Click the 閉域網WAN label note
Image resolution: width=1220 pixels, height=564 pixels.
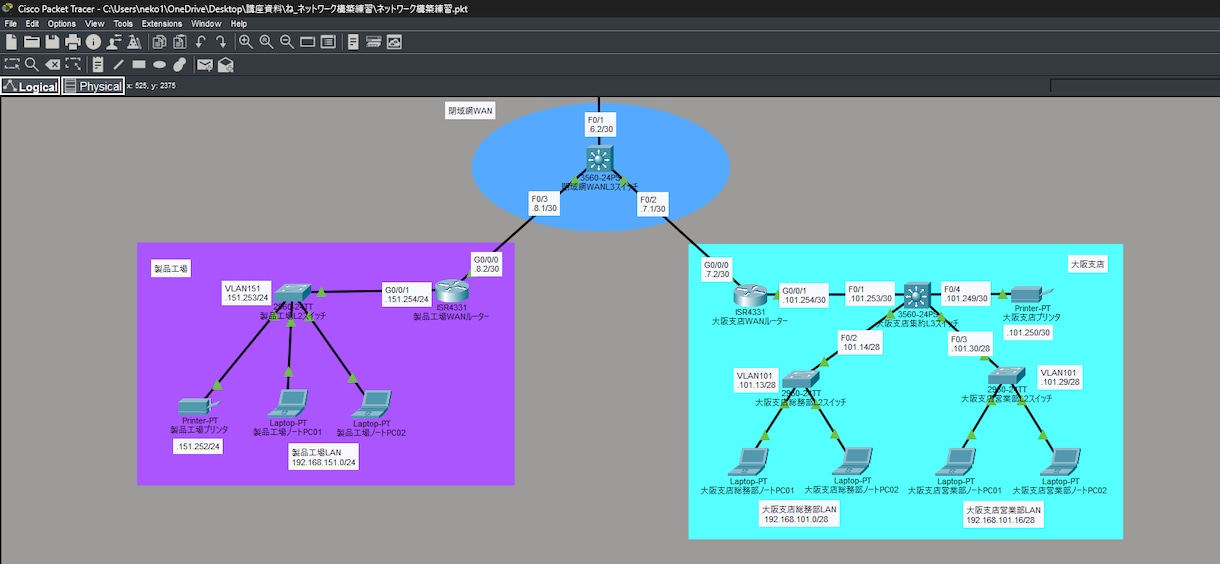pos(472,110)
